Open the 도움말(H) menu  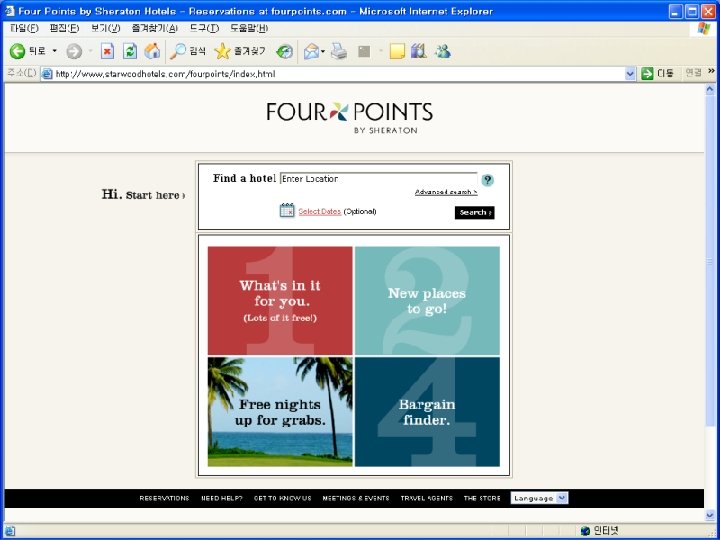pos(249,28)
